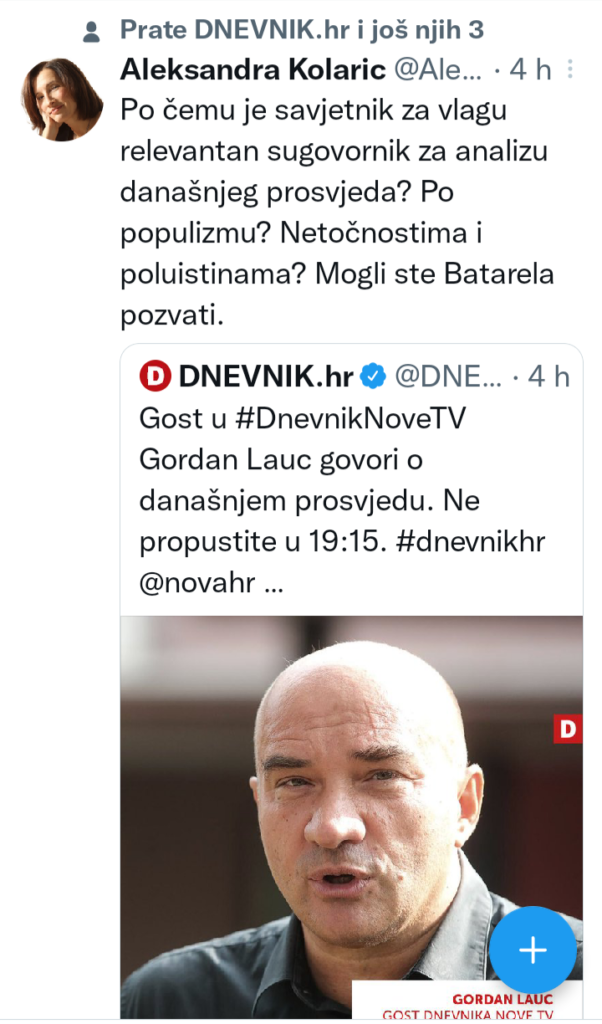Tap the @DNE... handle in quoted tweet
Viewport: 602px width, 1024px height.
[x=447, y=377]
